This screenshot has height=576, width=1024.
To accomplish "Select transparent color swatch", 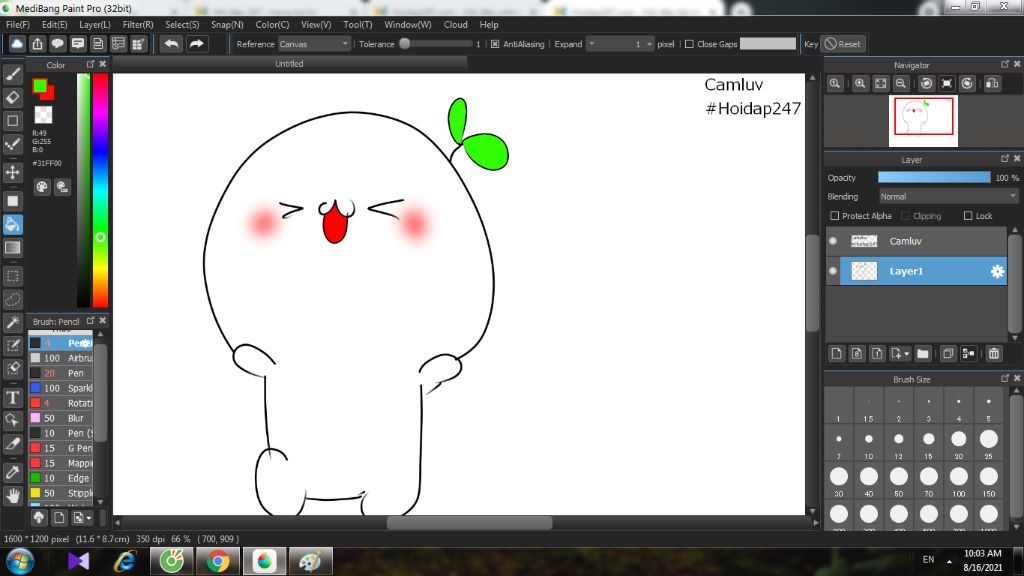I will pyautogui.click(x=44, y=115).
